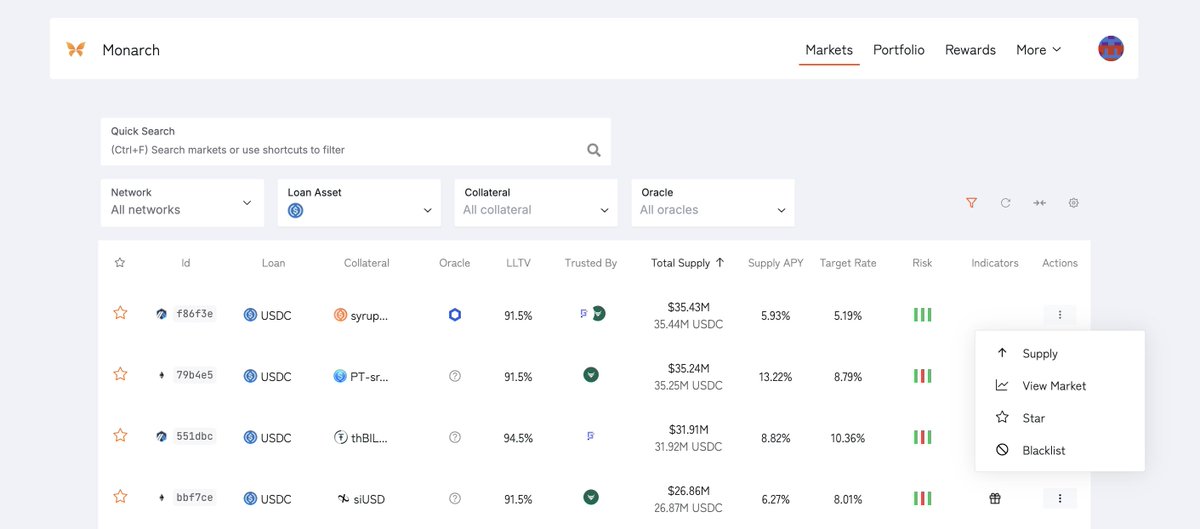Screen dimensions: 1200x529
Task: Sort by Supply APY column
Action: [776, 263]
